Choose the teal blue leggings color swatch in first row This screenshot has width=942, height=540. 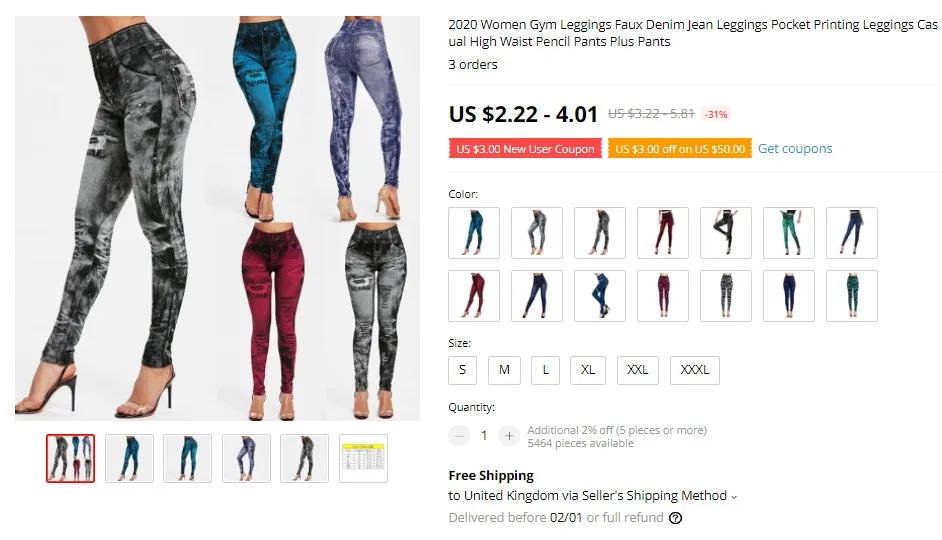474,233
